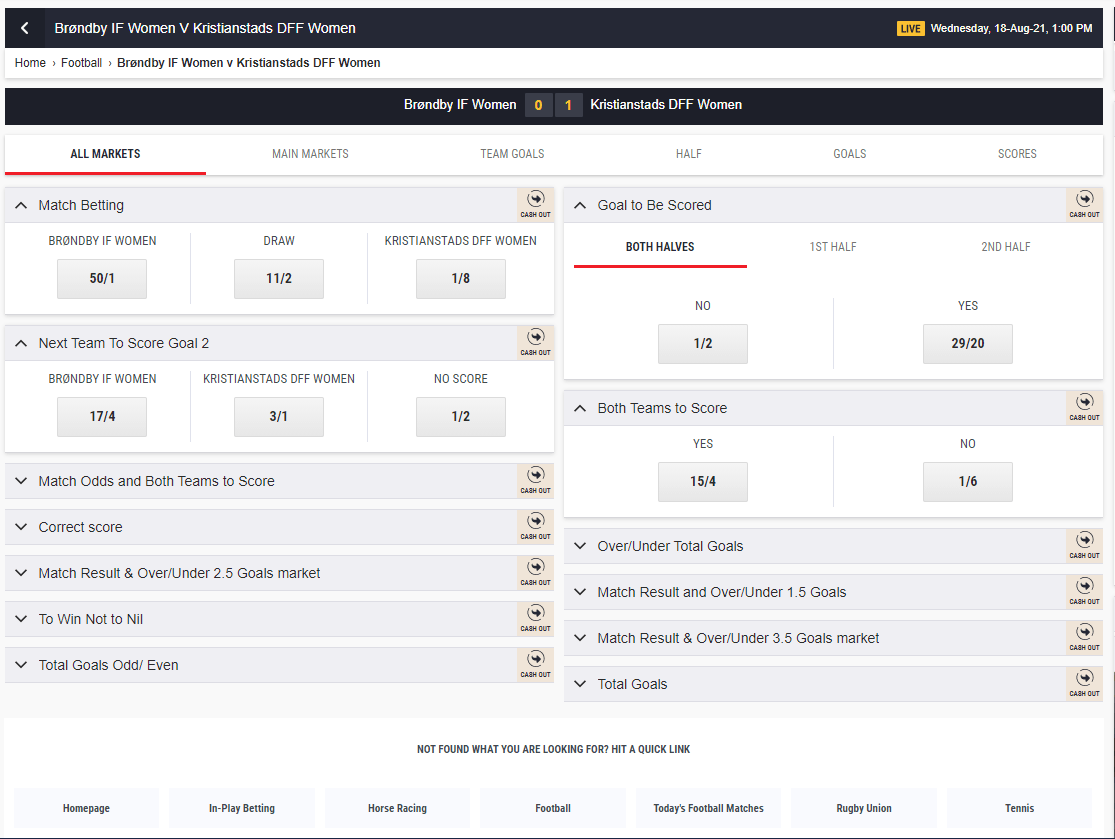Click Cash Out icon for Goal to Be Scored

[x=1084, y=204]
